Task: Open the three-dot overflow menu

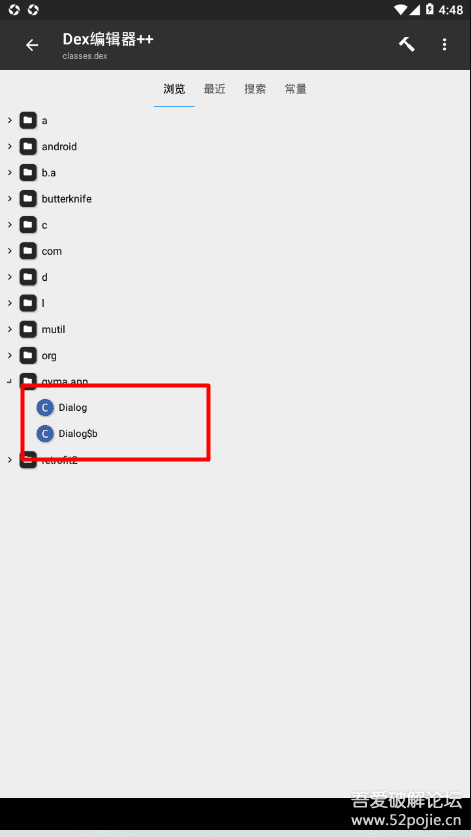Action: (444, 45)
